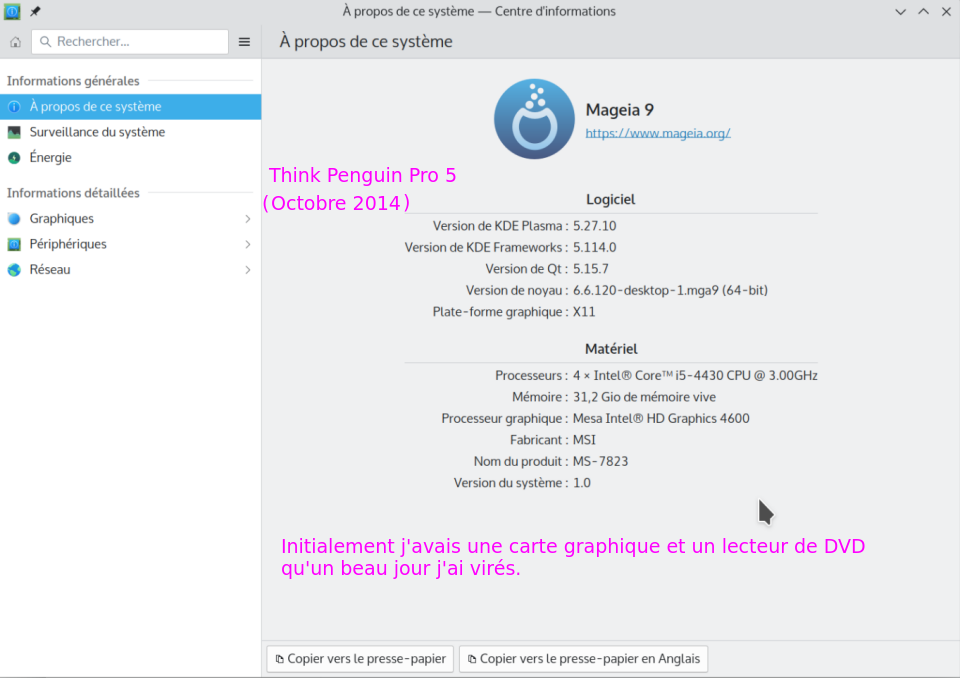Click the home icon beside the search box
Screen dimensions: 960x678
15,42
